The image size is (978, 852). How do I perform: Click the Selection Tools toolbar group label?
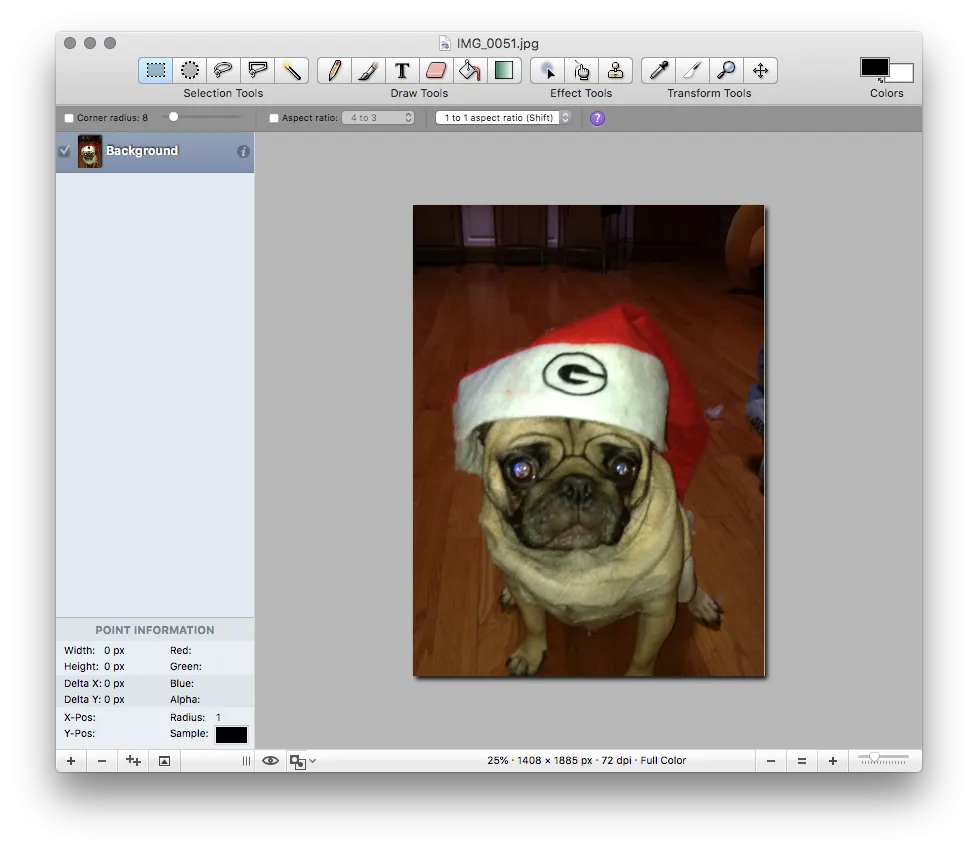pos(222,93)
